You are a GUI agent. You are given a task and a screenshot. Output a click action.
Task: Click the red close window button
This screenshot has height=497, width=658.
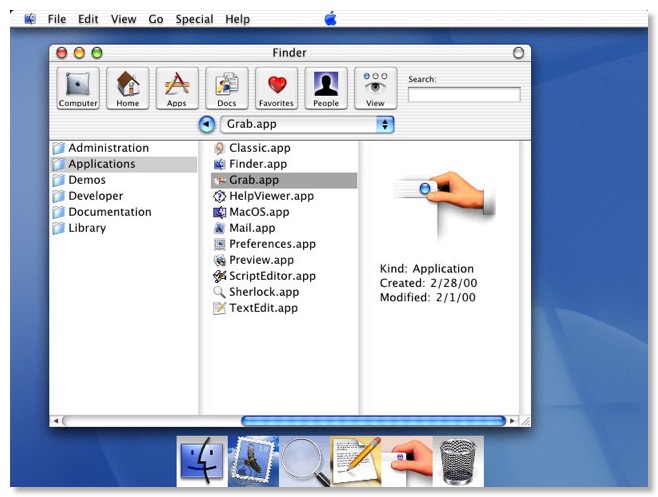(62, 53)
